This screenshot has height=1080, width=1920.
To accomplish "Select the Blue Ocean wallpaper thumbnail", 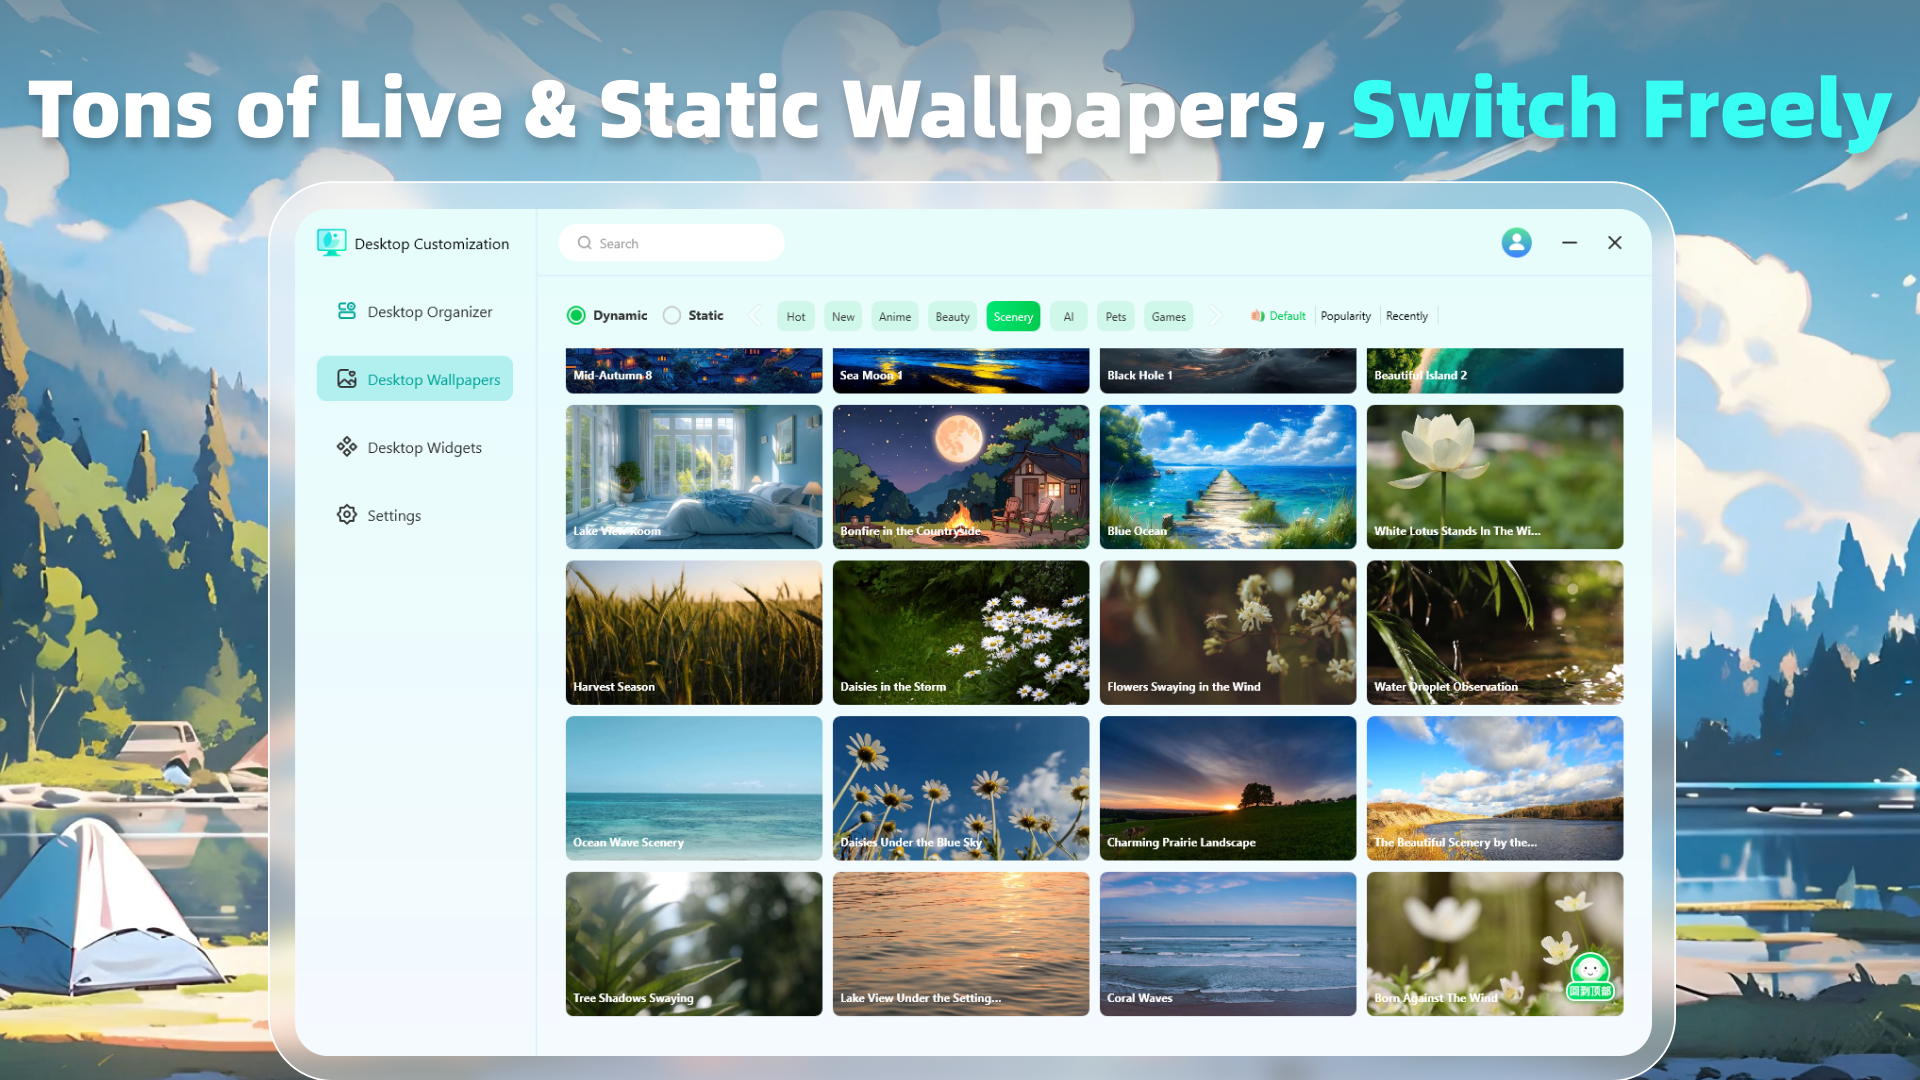I will tap(1228, 477).
